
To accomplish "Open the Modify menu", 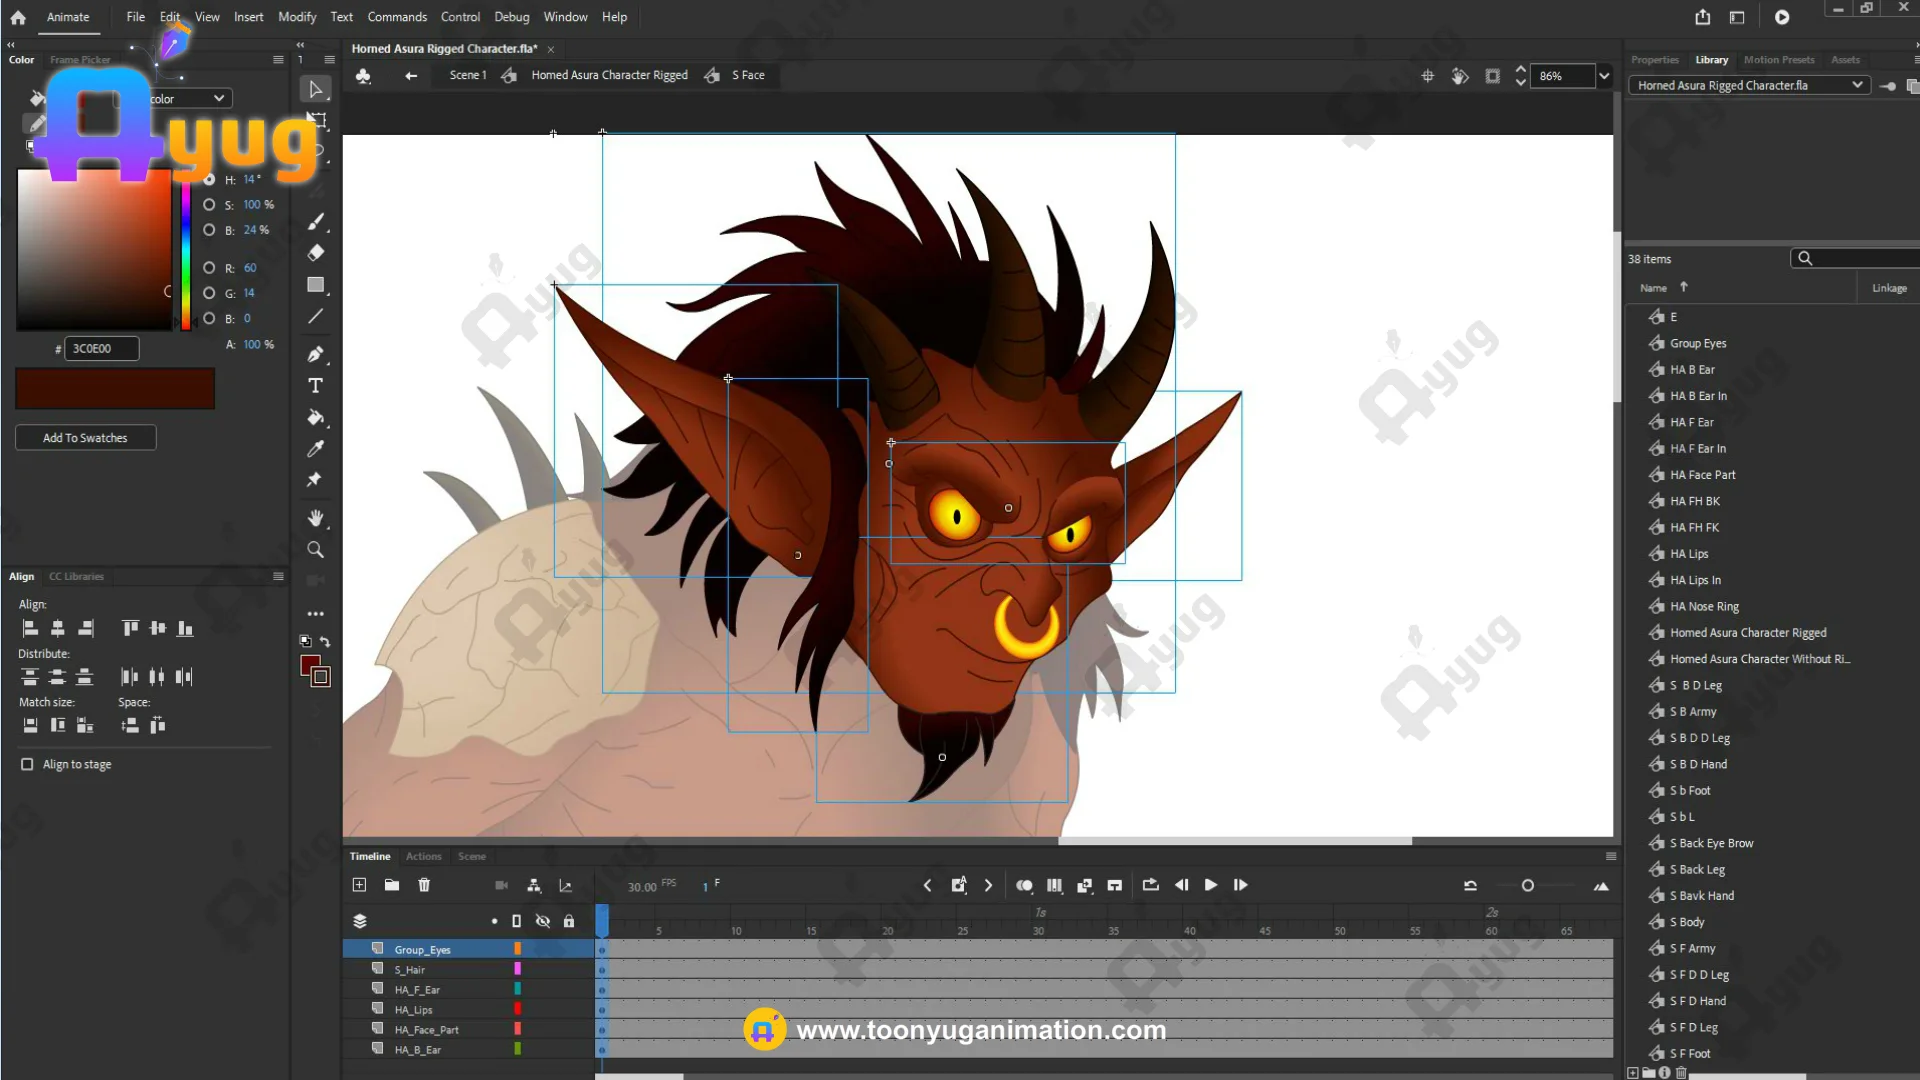I will click(297, 17).
